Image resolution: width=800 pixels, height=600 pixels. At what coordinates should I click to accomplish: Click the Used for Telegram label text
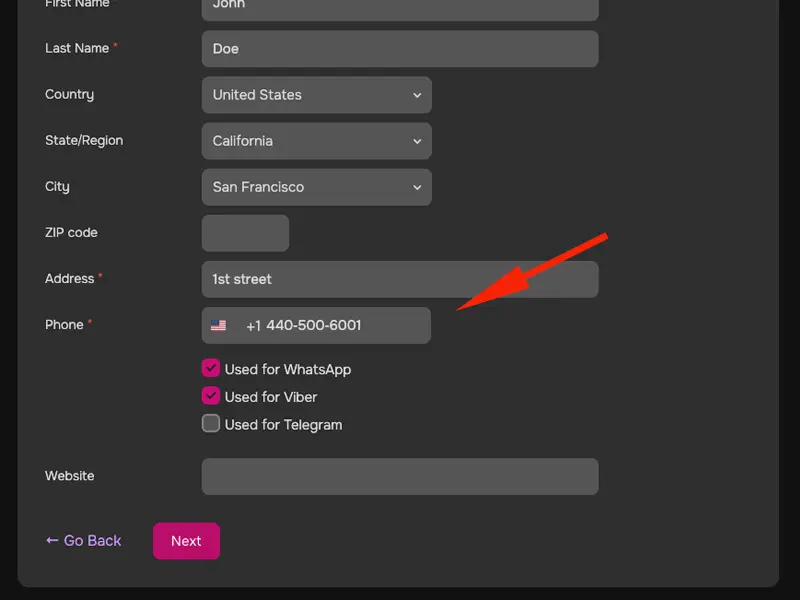coord(283,425)
